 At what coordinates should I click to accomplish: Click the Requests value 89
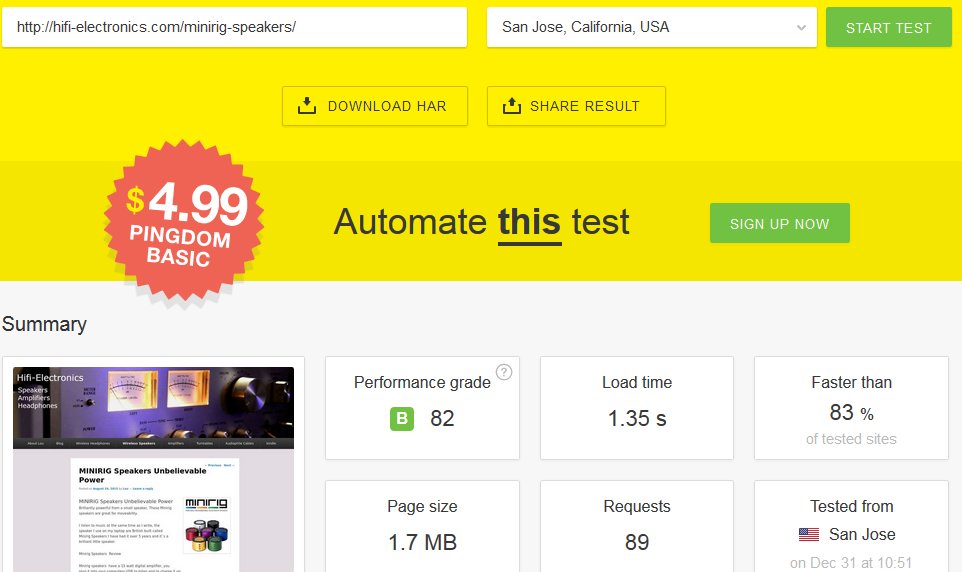point(637,543)
